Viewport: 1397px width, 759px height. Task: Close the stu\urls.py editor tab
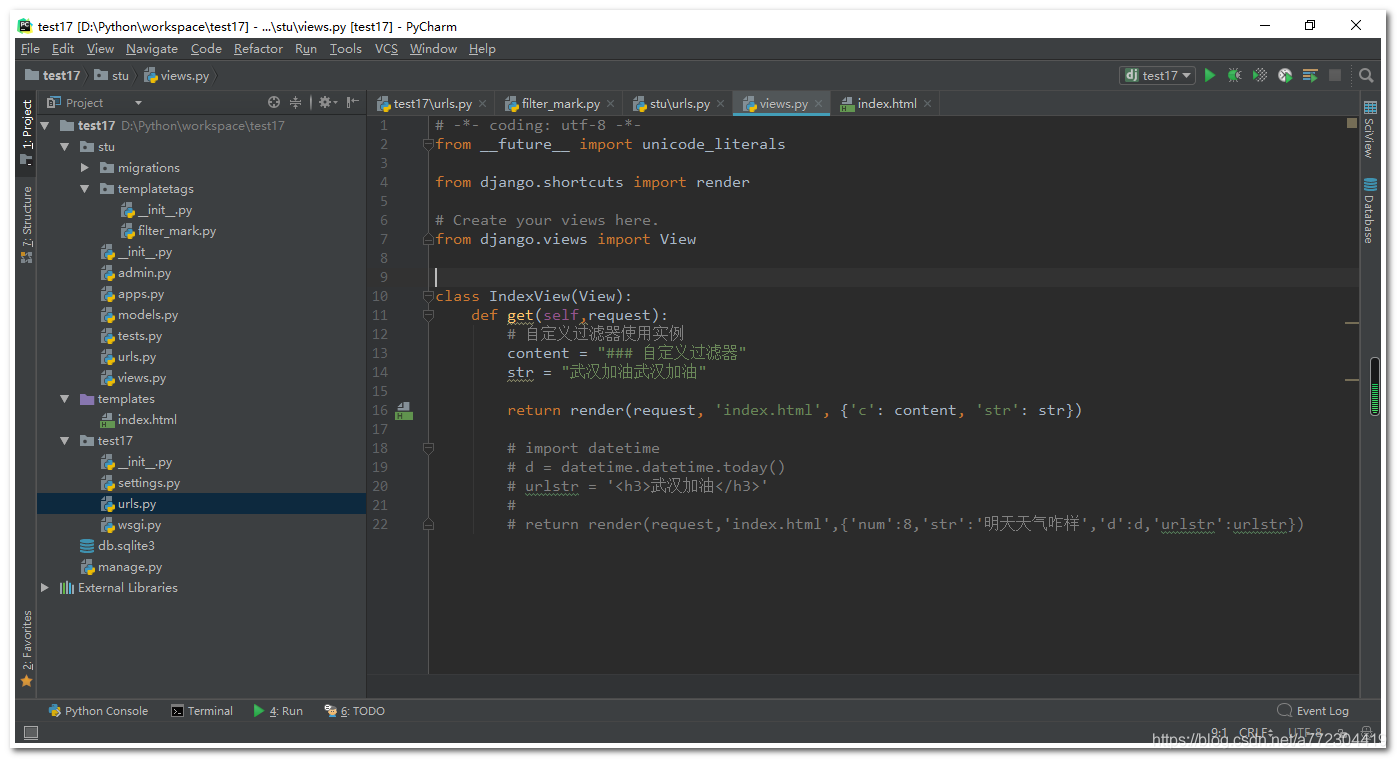[x=721, y=104]
